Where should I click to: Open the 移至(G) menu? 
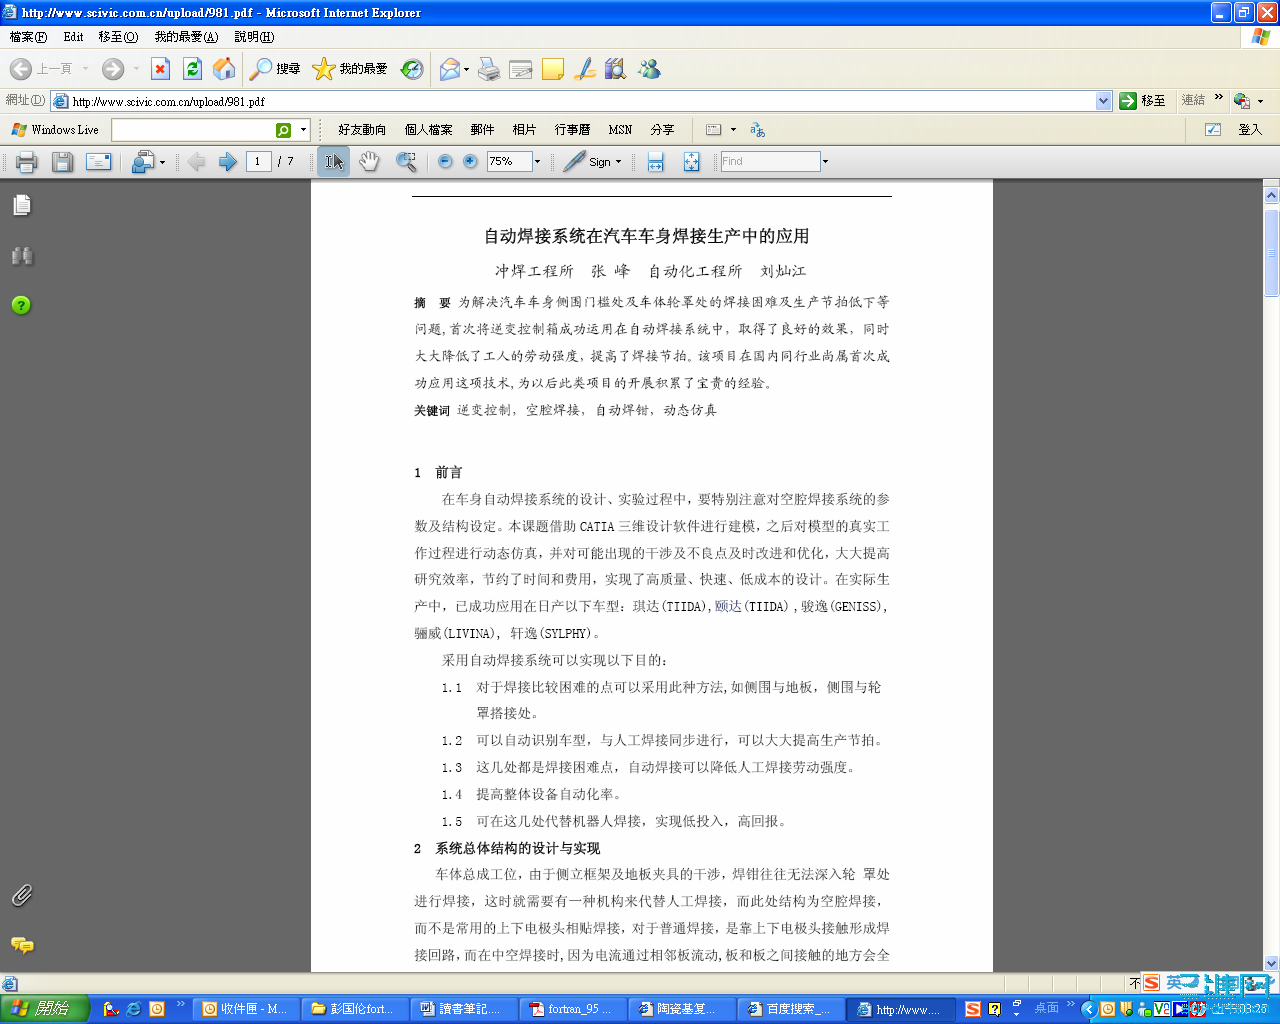point(118,37)
